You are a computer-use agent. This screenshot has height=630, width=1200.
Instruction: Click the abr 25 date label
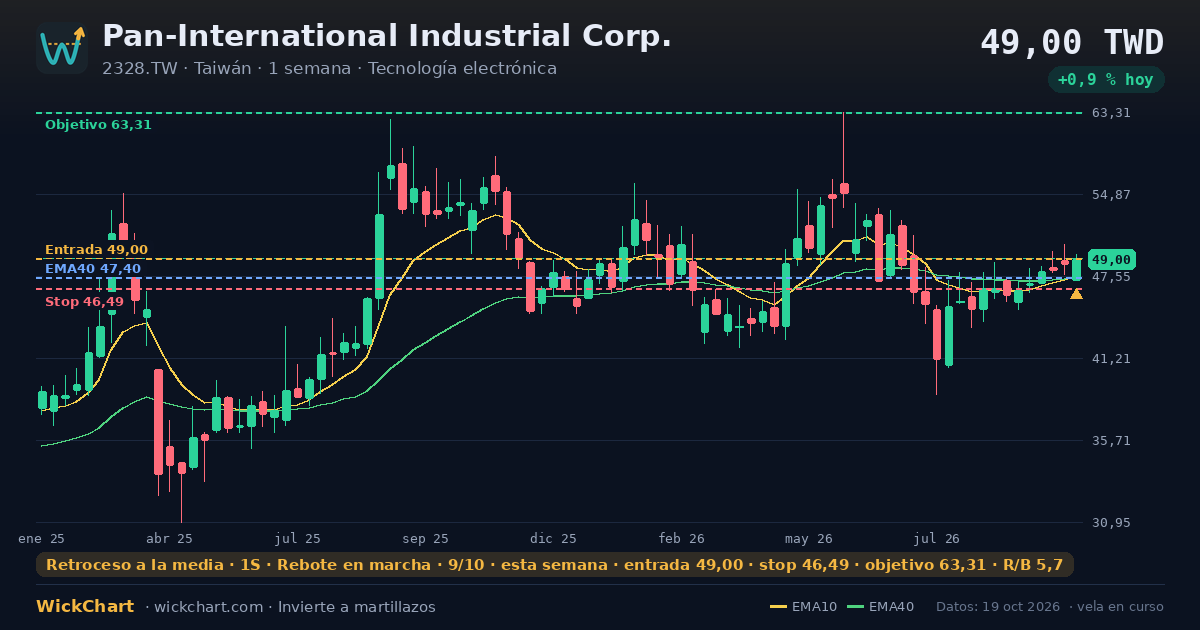click(170, 538)
